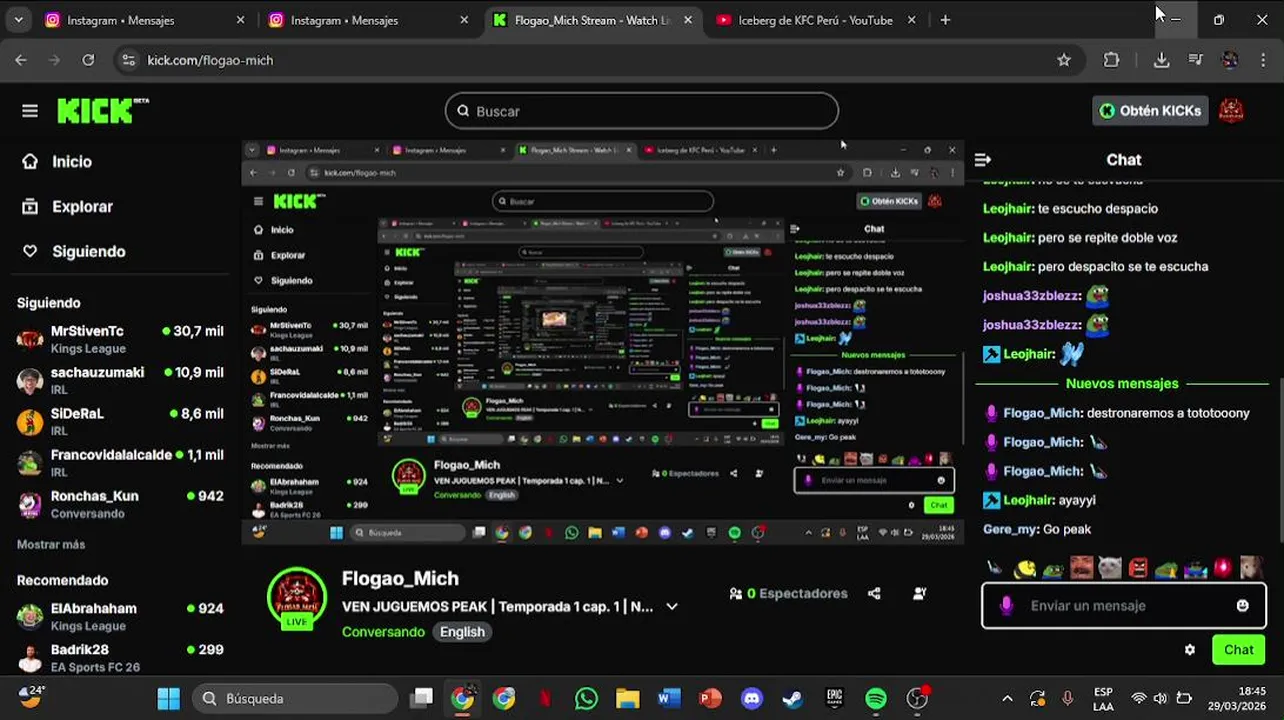Viewport: 1284px width, 720px height.
Task: Open the Ronchas_Kun followed channel
Action: pyautogui.click(x=120, y=504)
